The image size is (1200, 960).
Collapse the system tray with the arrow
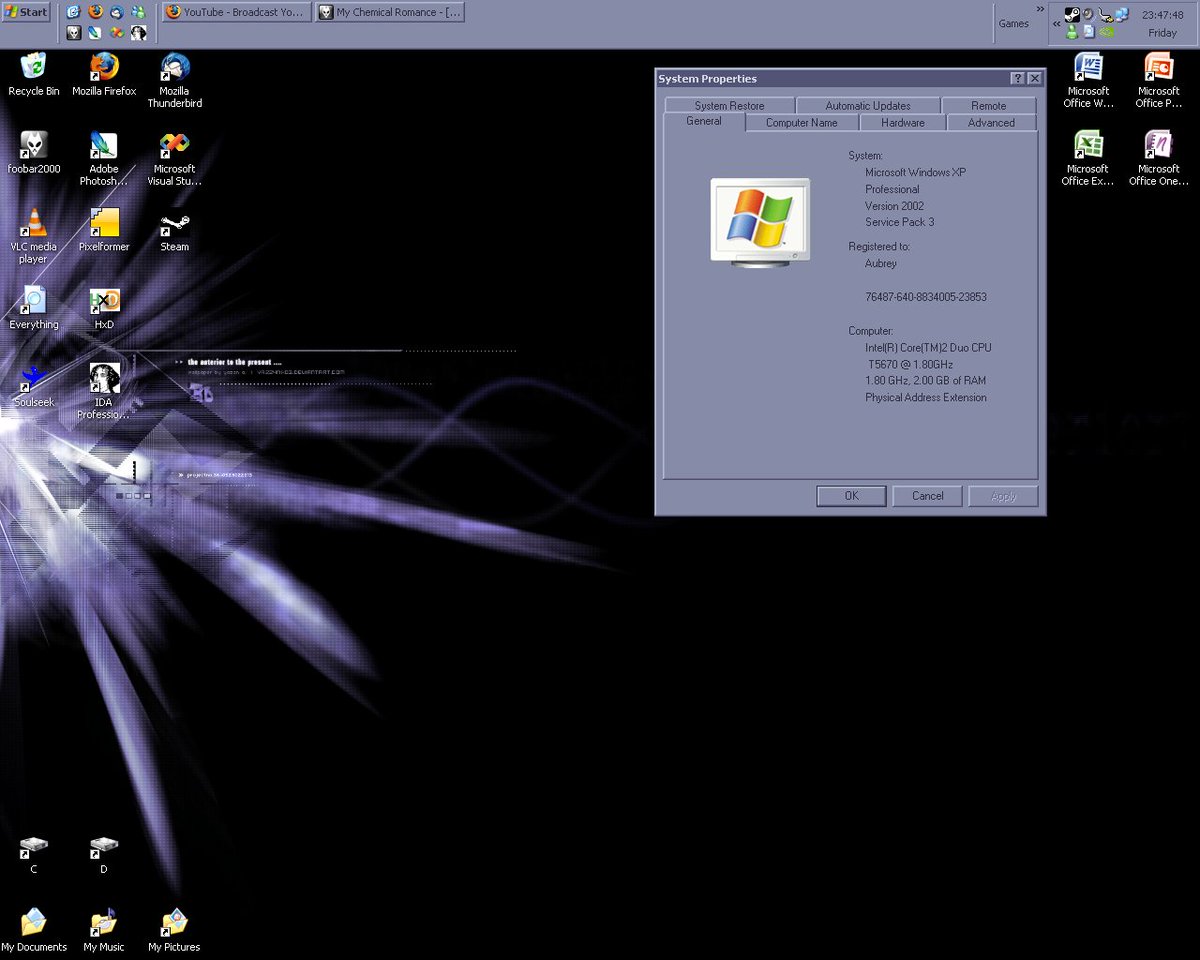pos(1056,24)
